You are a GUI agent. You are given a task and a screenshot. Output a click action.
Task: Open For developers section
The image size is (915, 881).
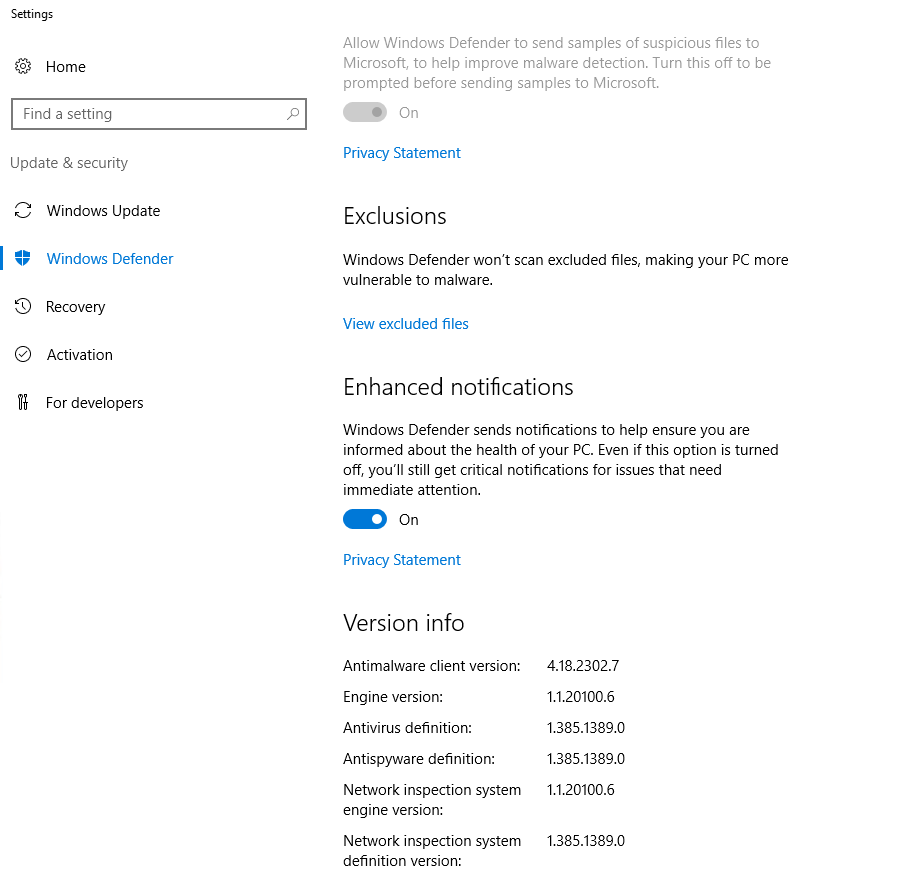pyautogui.click(x=95, y=403)
